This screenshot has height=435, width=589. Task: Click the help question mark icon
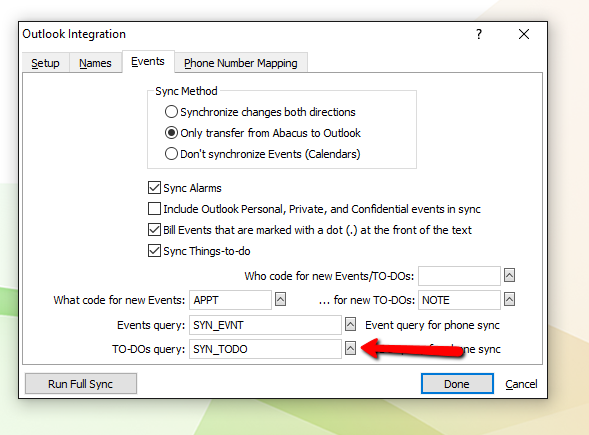coord(479,34)
